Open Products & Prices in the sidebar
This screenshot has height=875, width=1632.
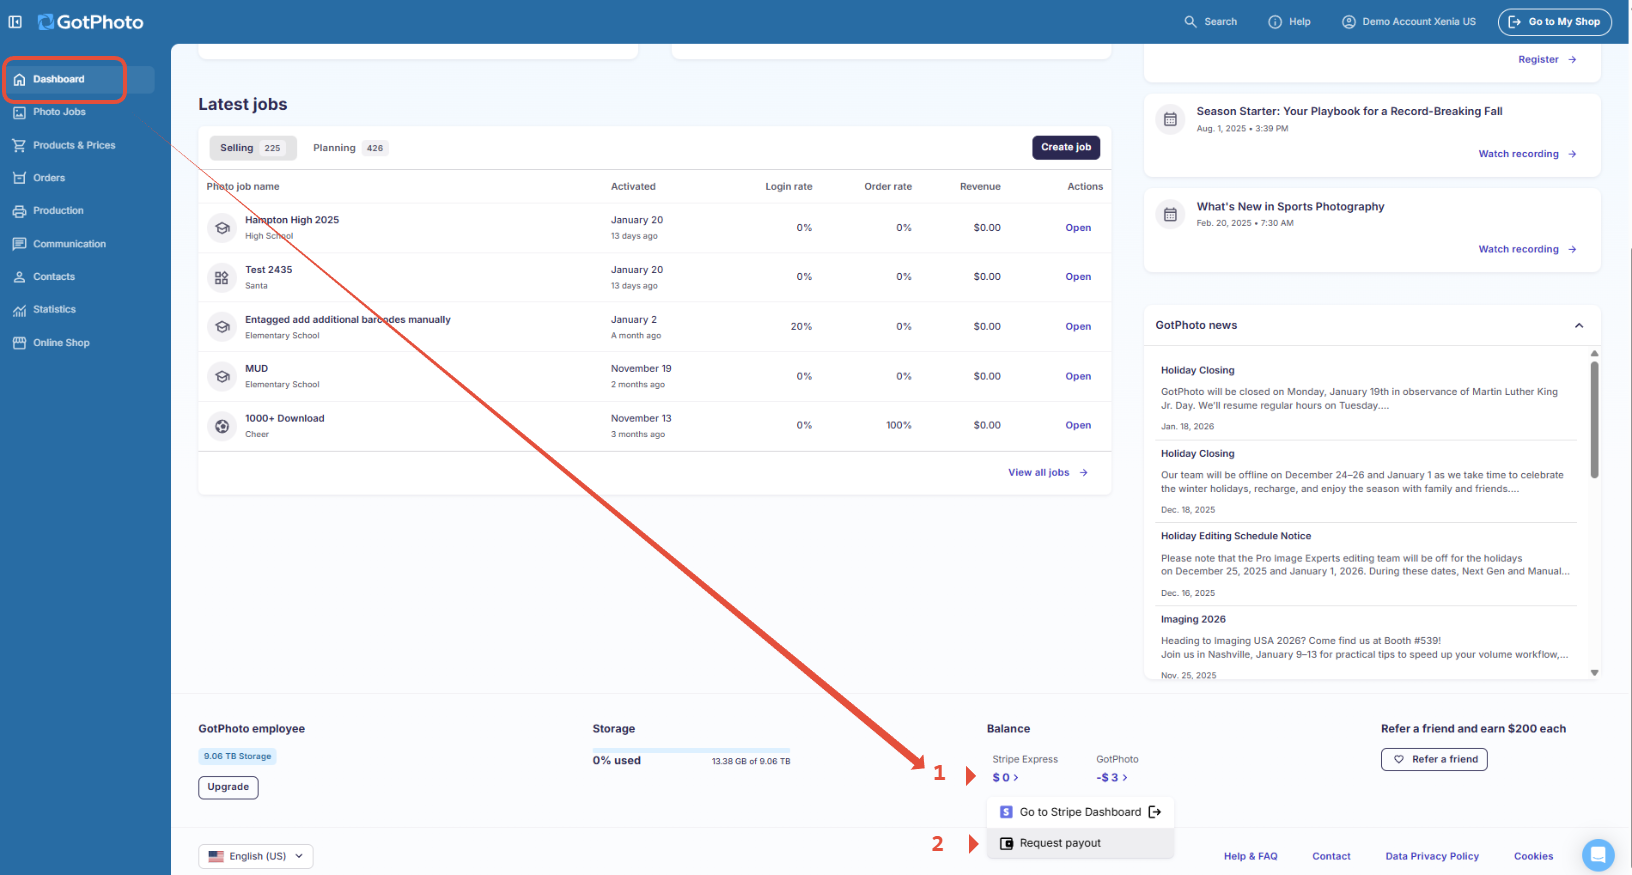coord(74,145)
